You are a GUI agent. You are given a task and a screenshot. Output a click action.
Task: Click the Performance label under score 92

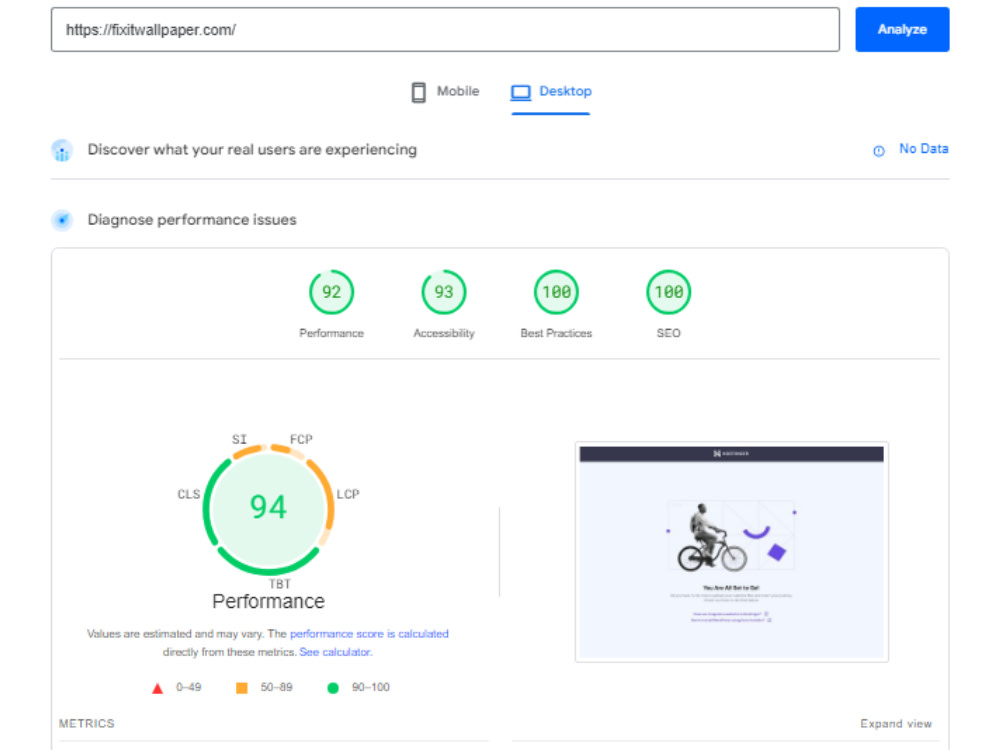pos(331,334)
